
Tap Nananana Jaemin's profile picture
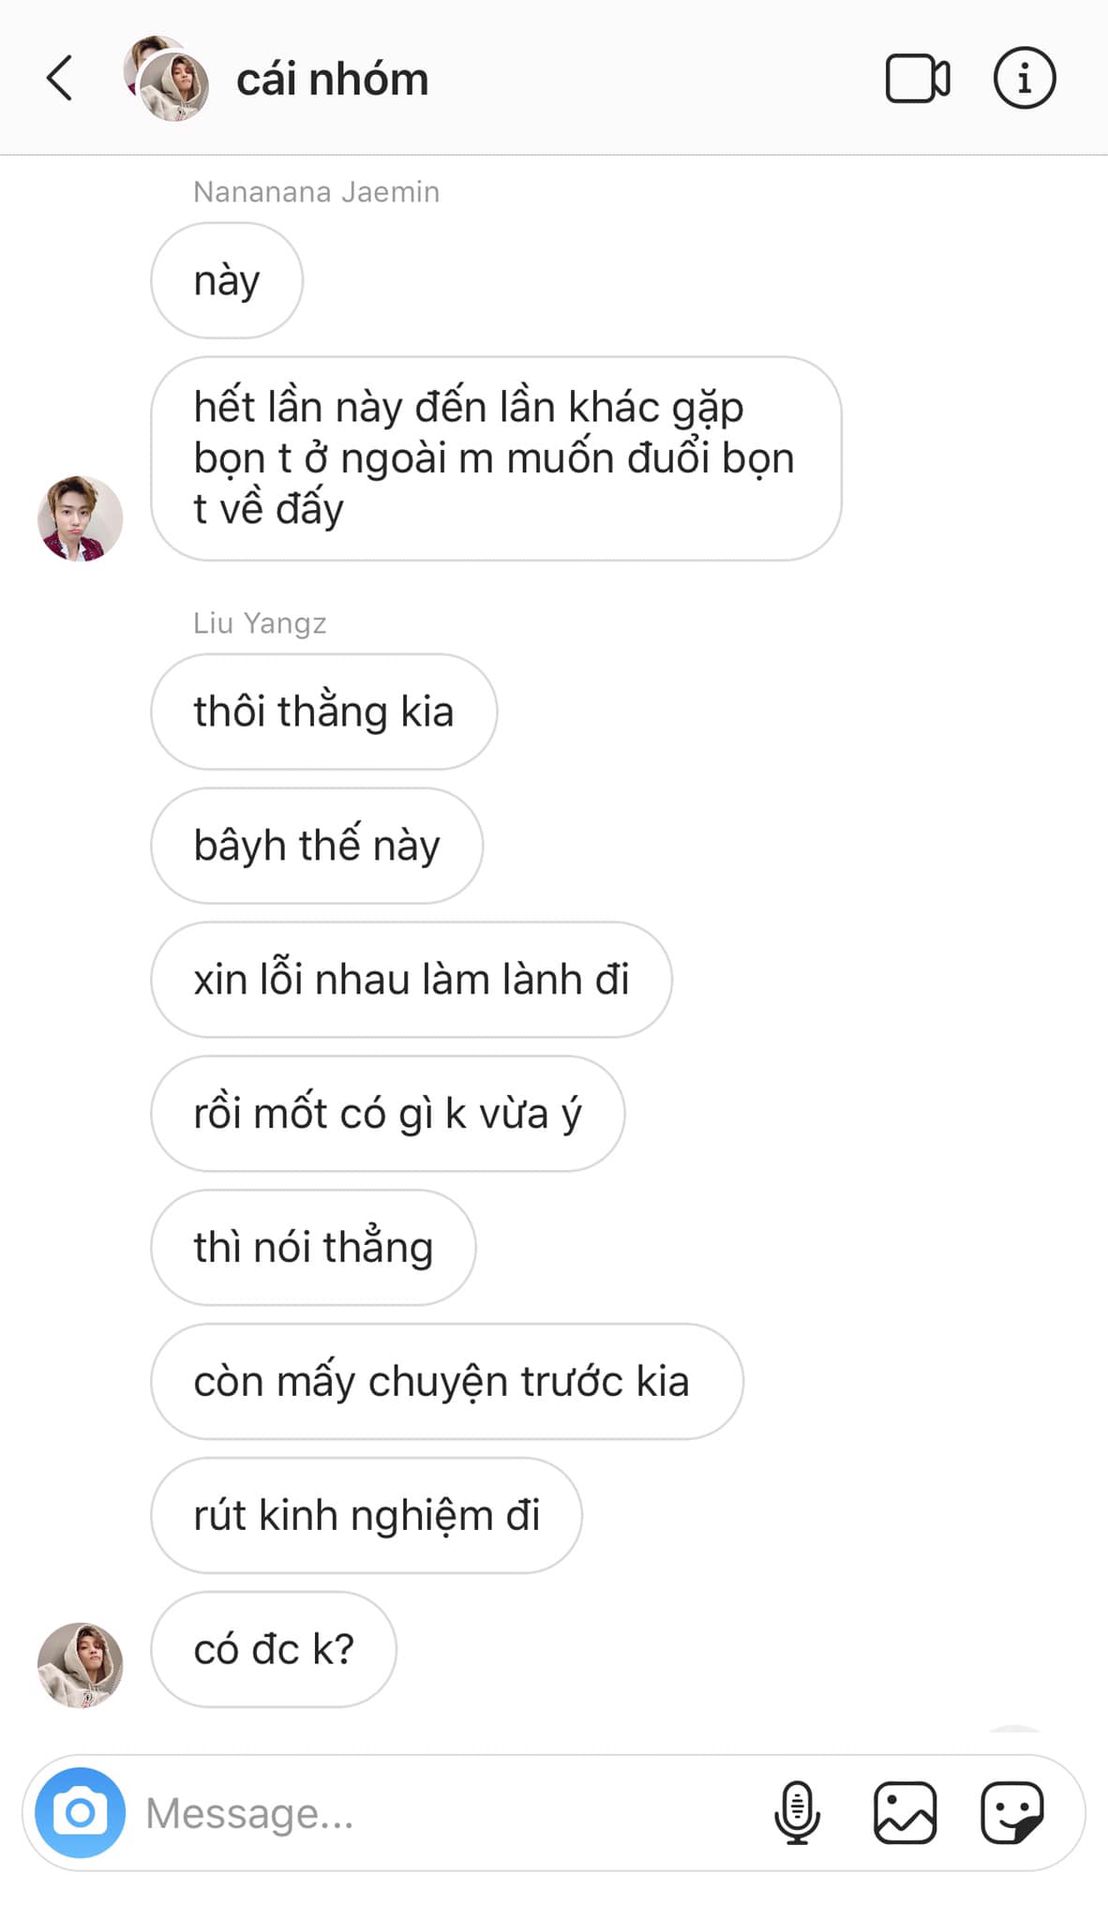[x=80, y=518]
